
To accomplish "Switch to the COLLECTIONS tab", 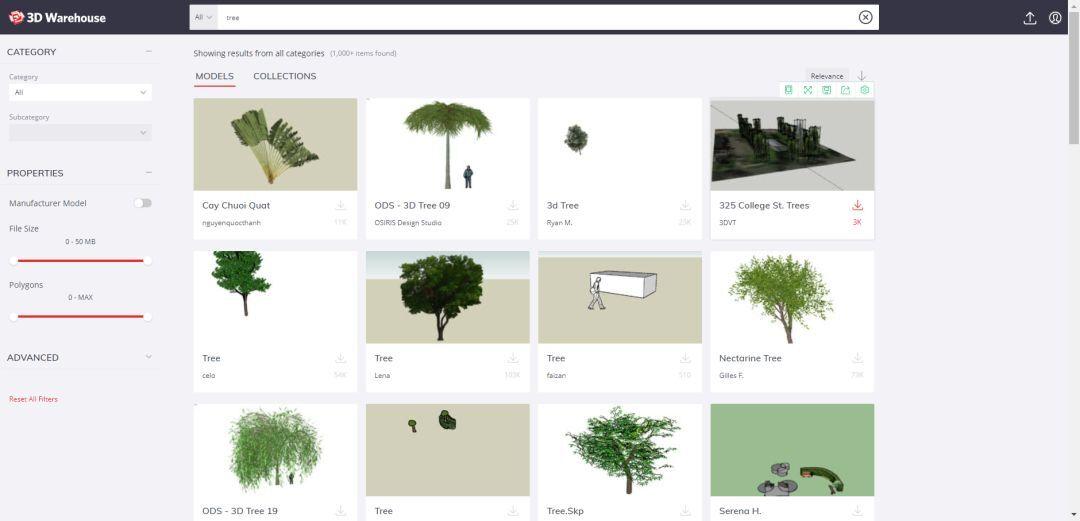I will tap(284, 76).
